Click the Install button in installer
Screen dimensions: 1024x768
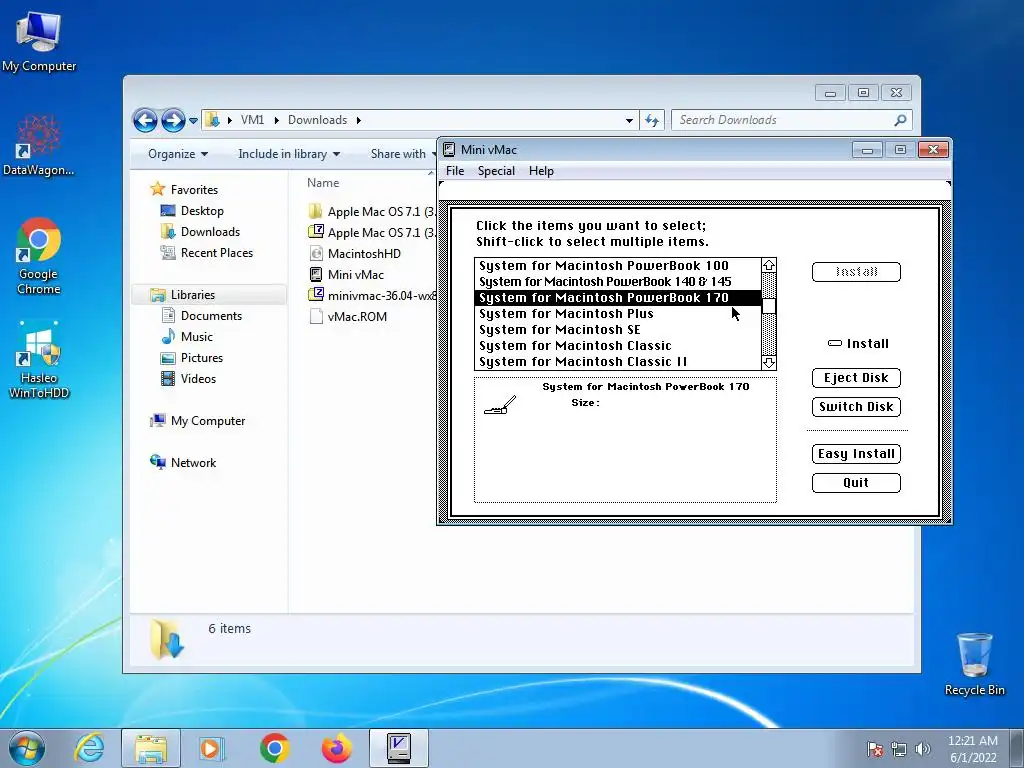coord(856,272)
